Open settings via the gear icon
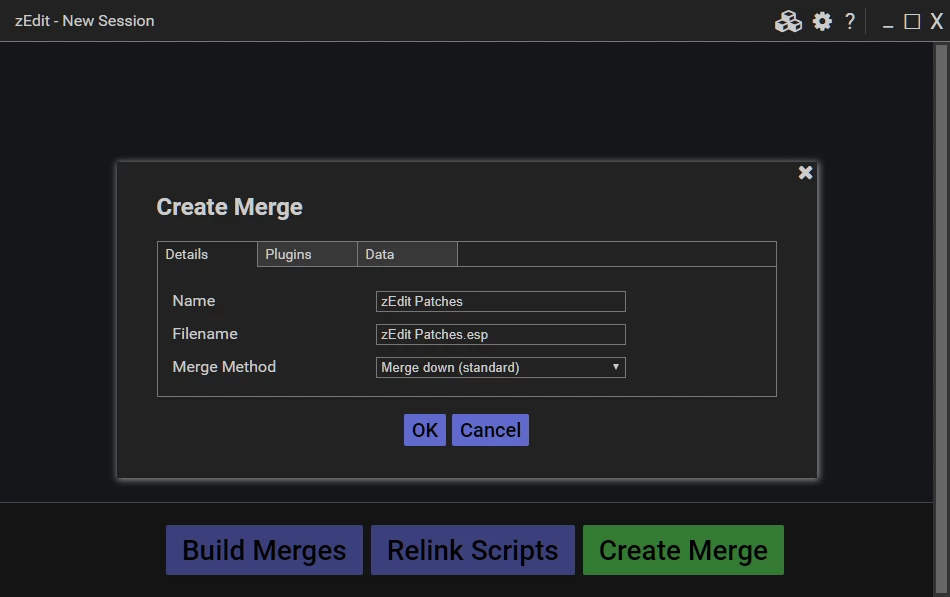Screen dimensions: 950x597 click(x=822, y=21)
